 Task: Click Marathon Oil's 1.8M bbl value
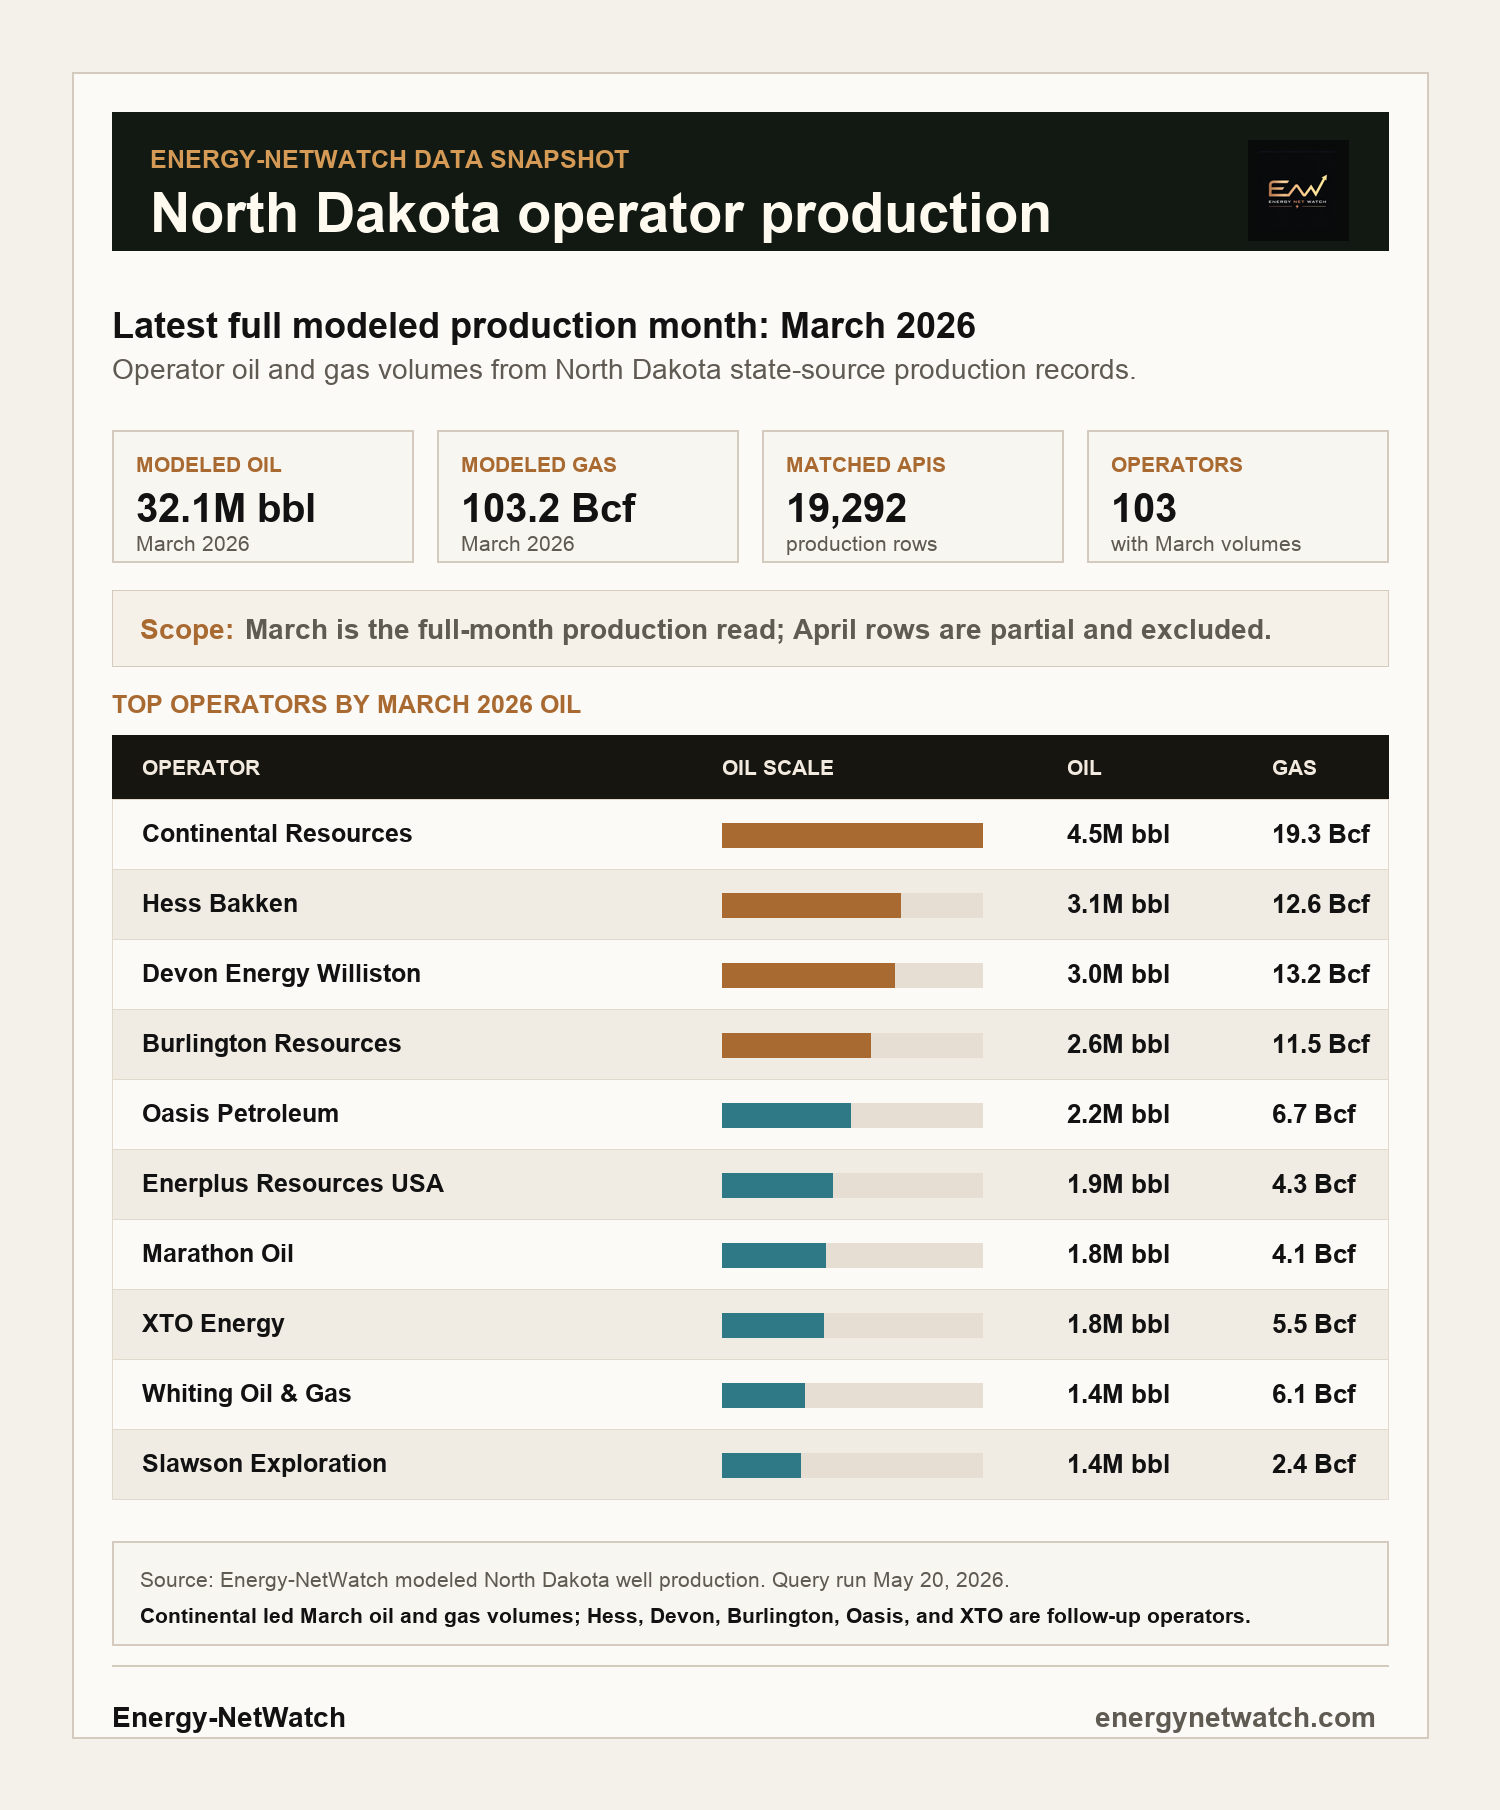(1118, 1254)
